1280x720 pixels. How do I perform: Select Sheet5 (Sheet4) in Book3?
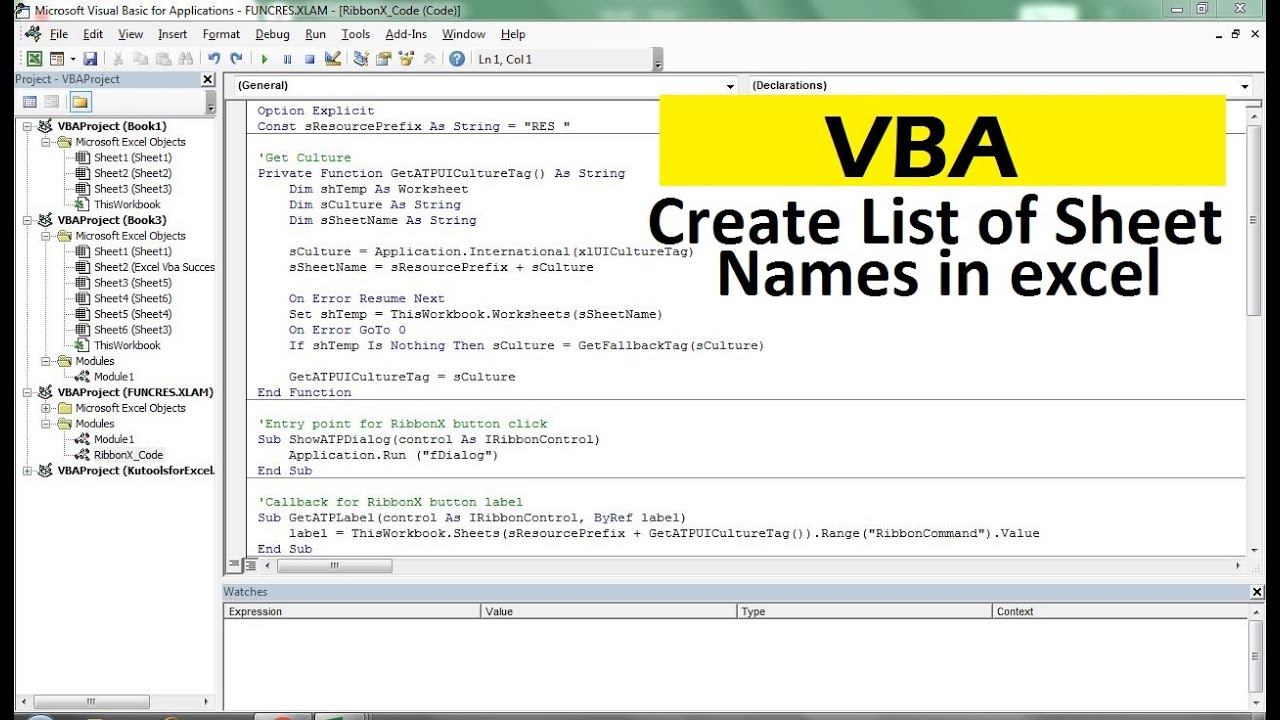(132, 314)
